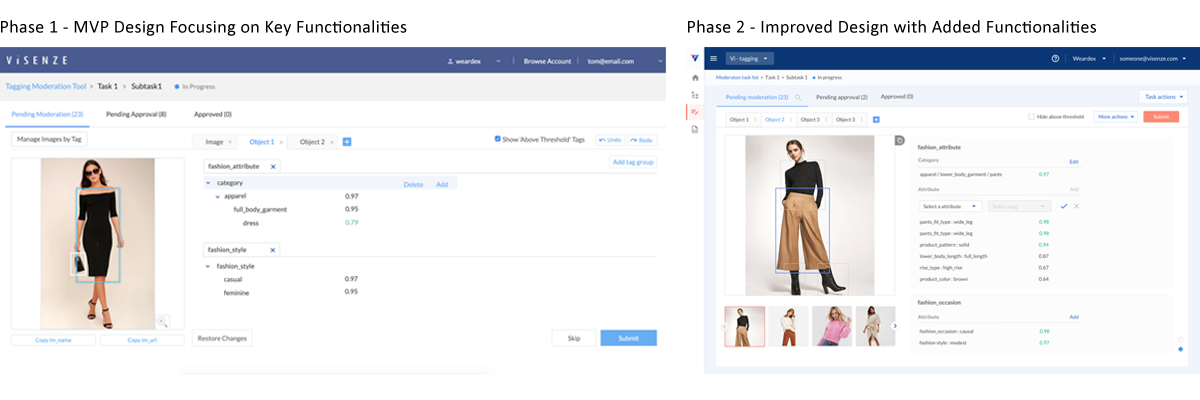Image resolution: width=1200 pixels, height=400 pixels.
Task: Select the pink sweater thumbnail
Action: pos(831,326)
